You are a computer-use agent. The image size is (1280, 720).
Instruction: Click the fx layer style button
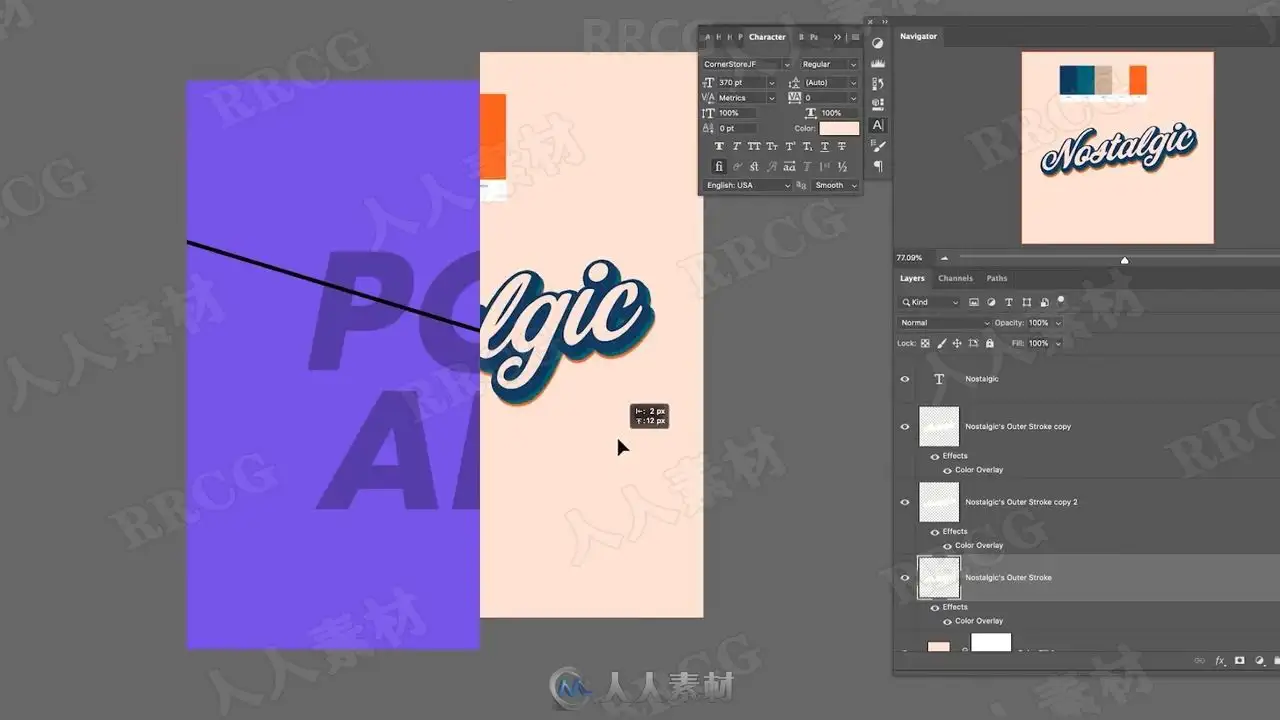coord(1220,661)
